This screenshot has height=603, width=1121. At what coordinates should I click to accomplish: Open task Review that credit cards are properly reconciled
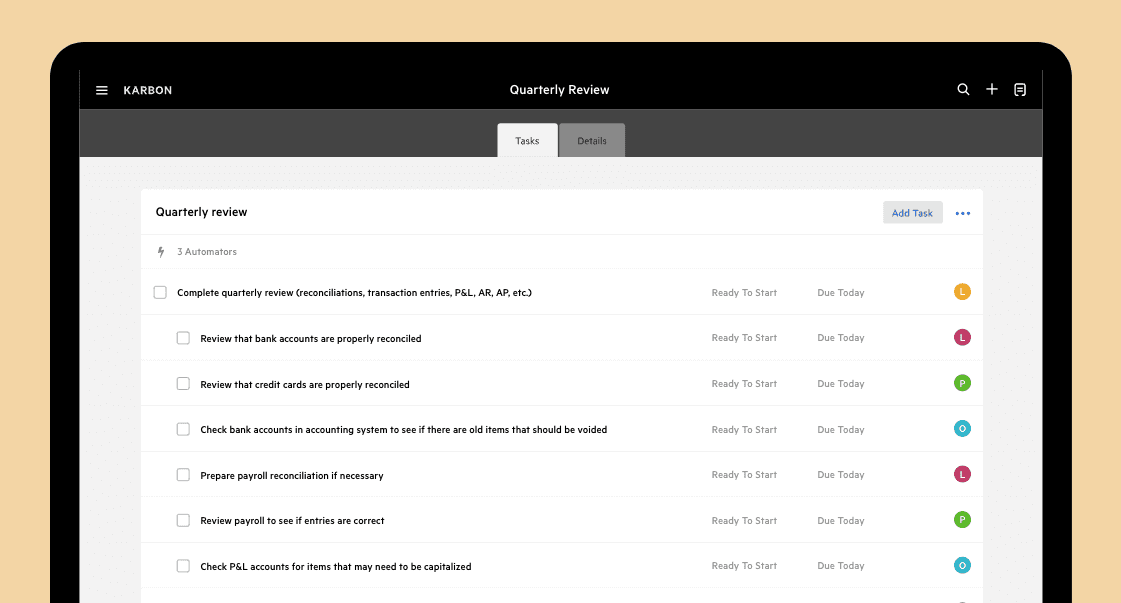[305, 384]
